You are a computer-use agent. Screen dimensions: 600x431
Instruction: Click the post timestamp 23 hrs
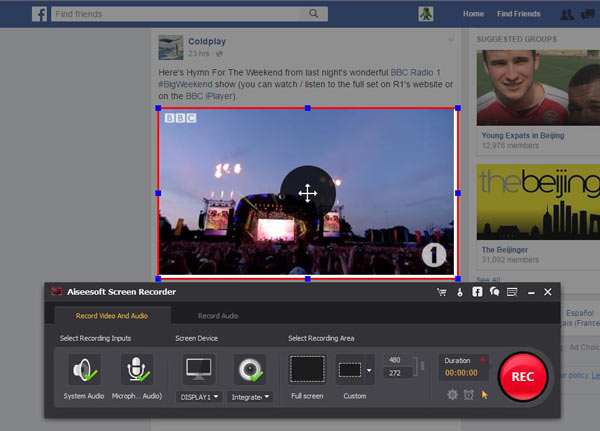pos(199,54)
